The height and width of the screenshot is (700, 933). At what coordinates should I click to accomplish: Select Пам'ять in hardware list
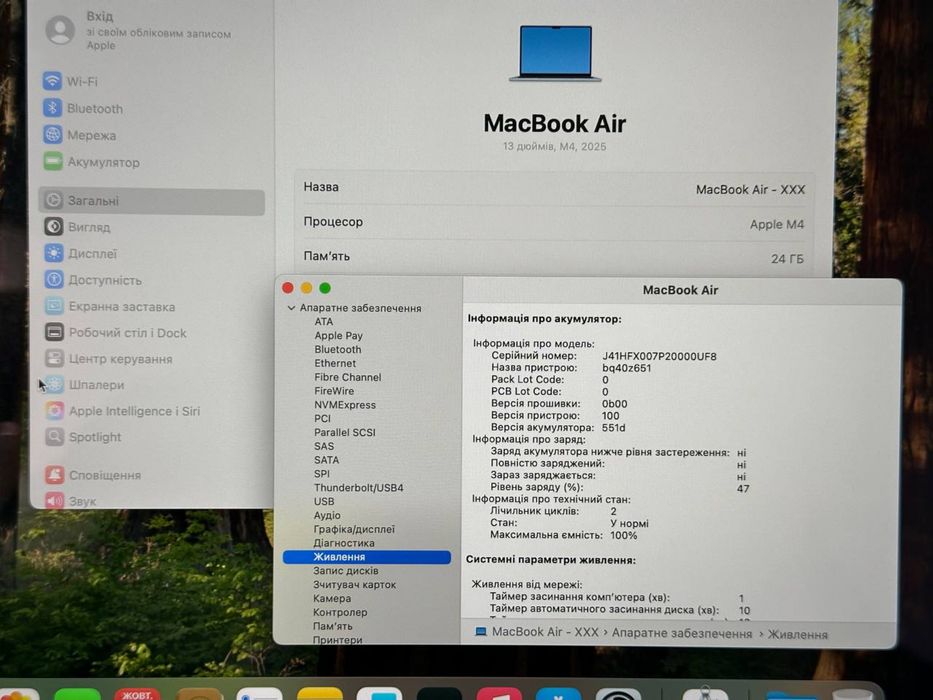click(x=333, y=626)
